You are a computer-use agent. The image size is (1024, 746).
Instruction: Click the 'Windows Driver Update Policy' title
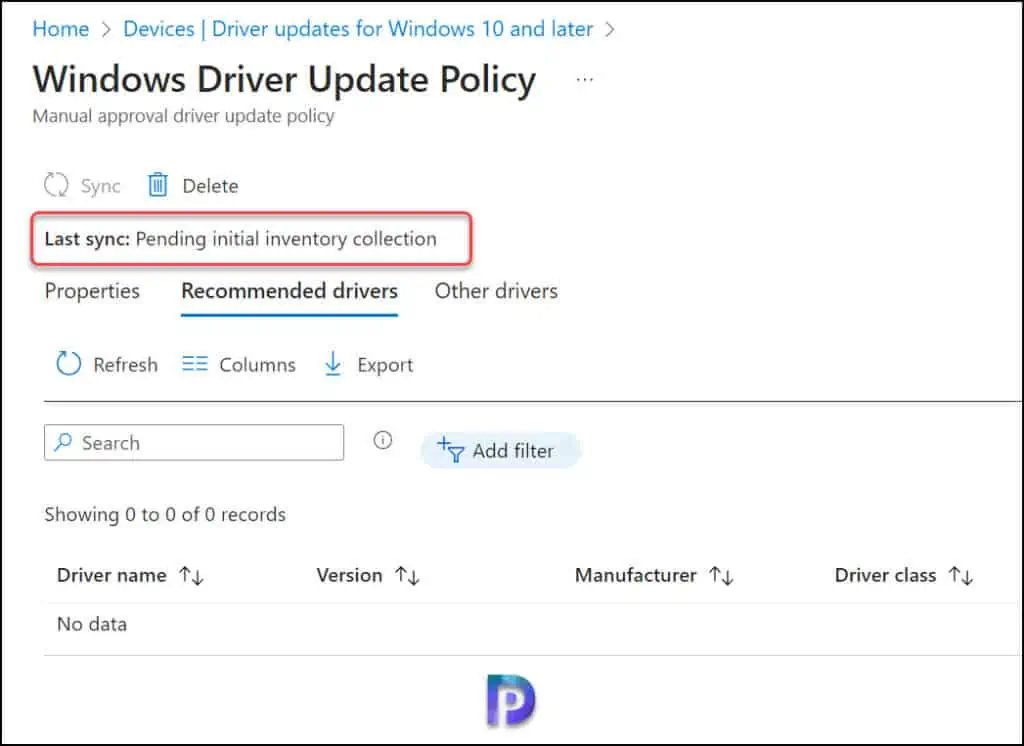tap(285, 80)
